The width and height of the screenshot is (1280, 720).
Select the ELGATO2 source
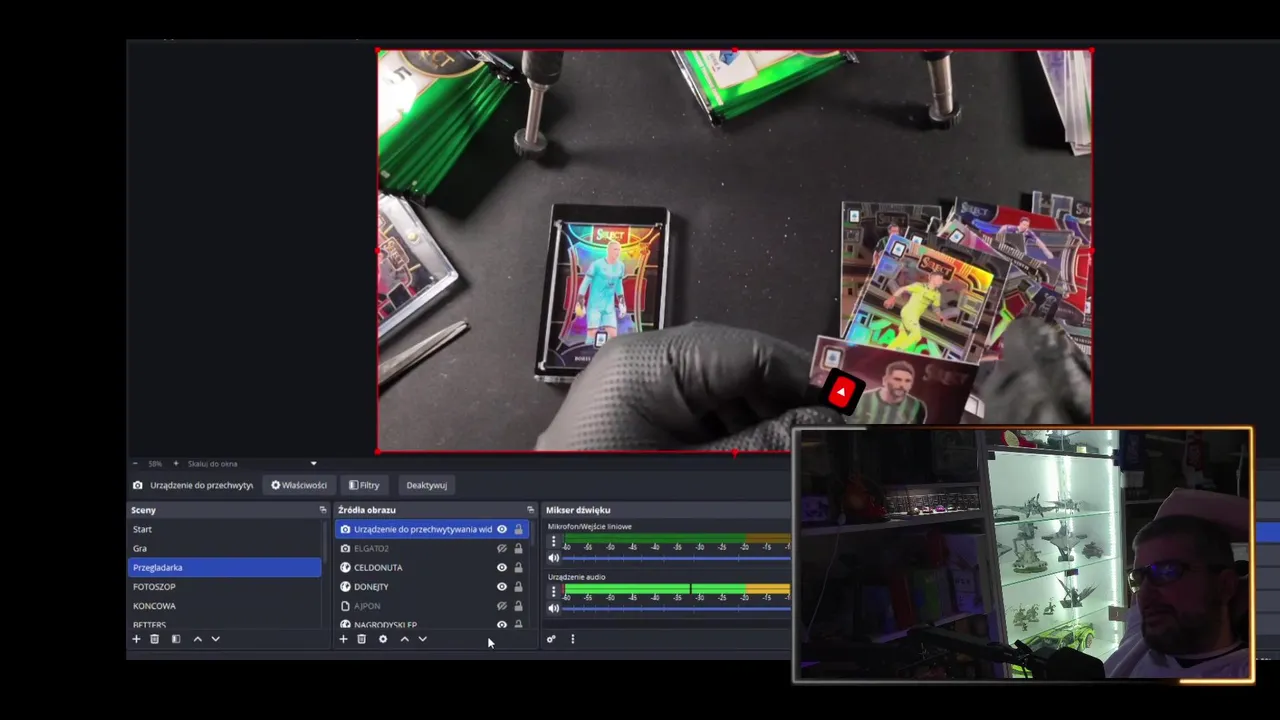[x=432, y=548]
